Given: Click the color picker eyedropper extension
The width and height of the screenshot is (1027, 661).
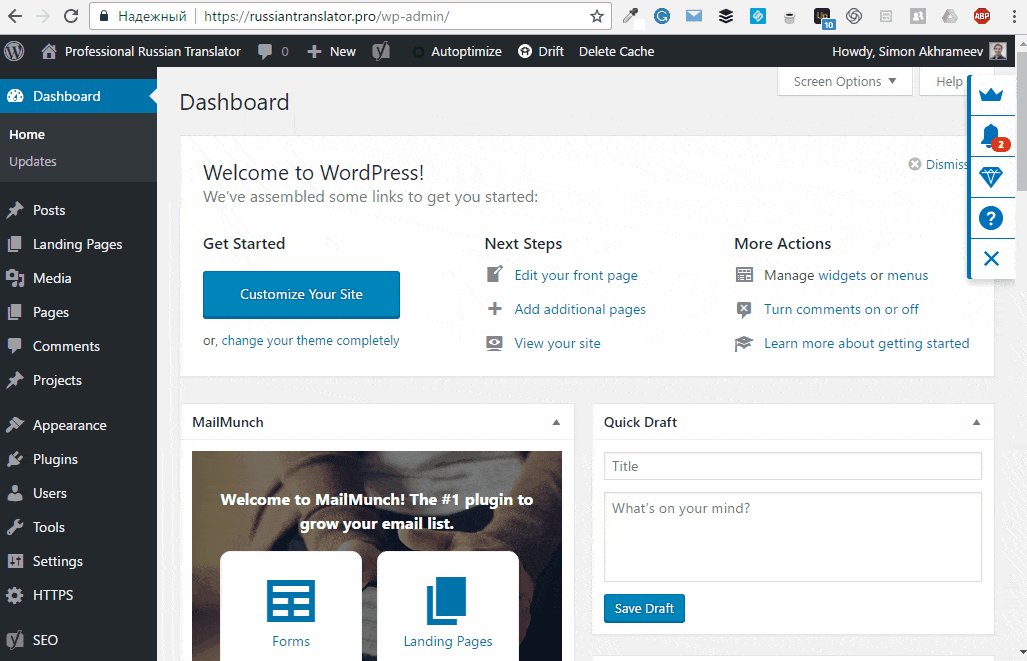Looking at the screenshot, I should tap(630, 16).
